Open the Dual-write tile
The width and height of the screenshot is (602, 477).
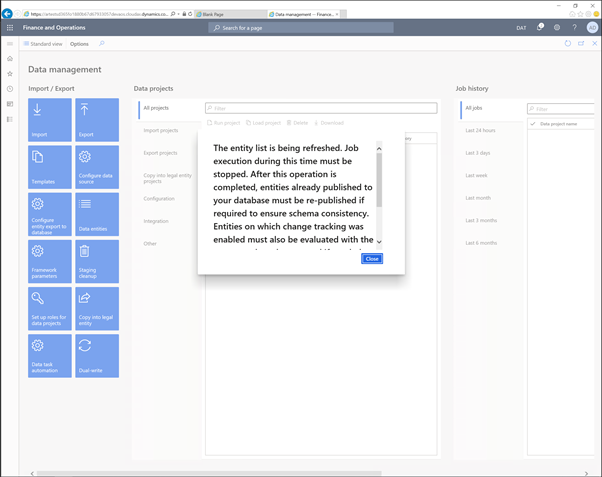[x=97, y=355]
